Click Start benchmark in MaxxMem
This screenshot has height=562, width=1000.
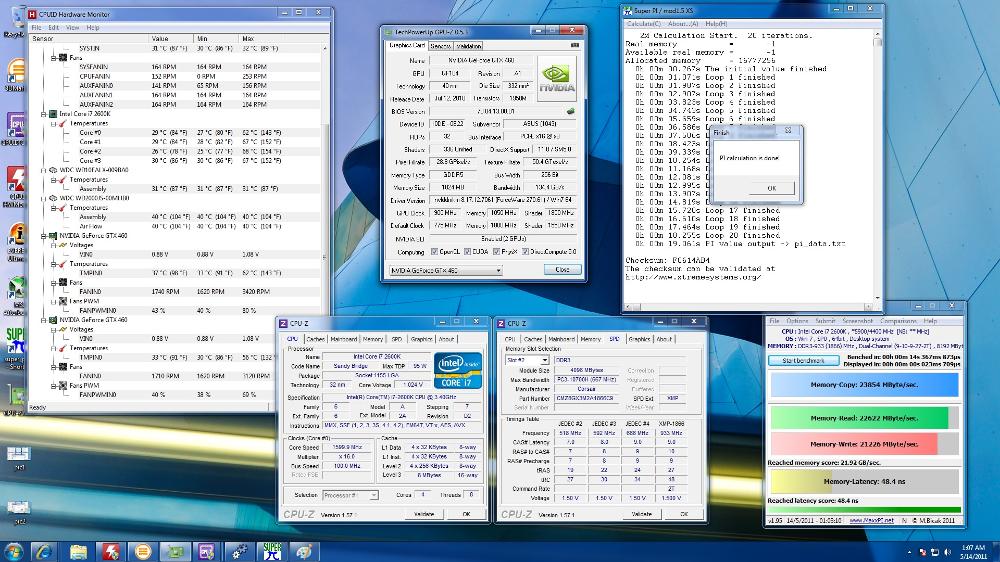pos(803,361)
